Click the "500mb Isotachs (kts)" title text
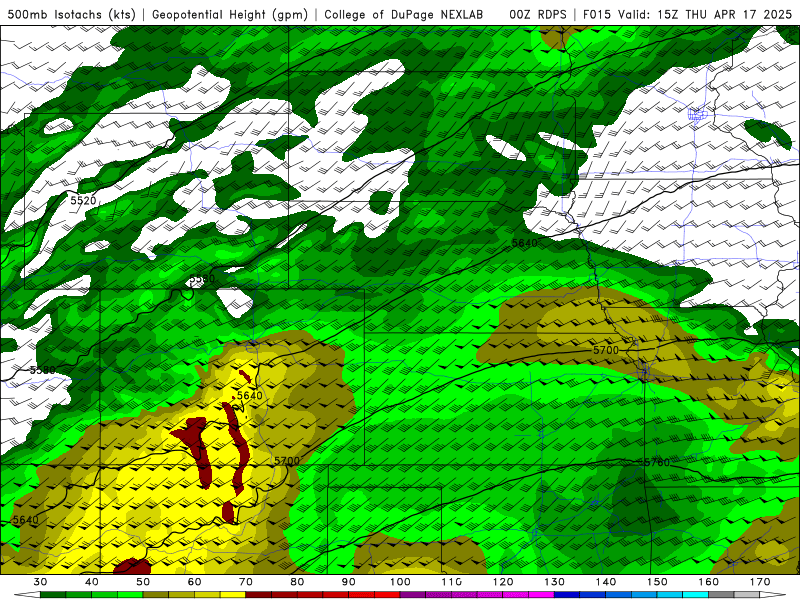The image size is (800, 600). tap(72, 15)
